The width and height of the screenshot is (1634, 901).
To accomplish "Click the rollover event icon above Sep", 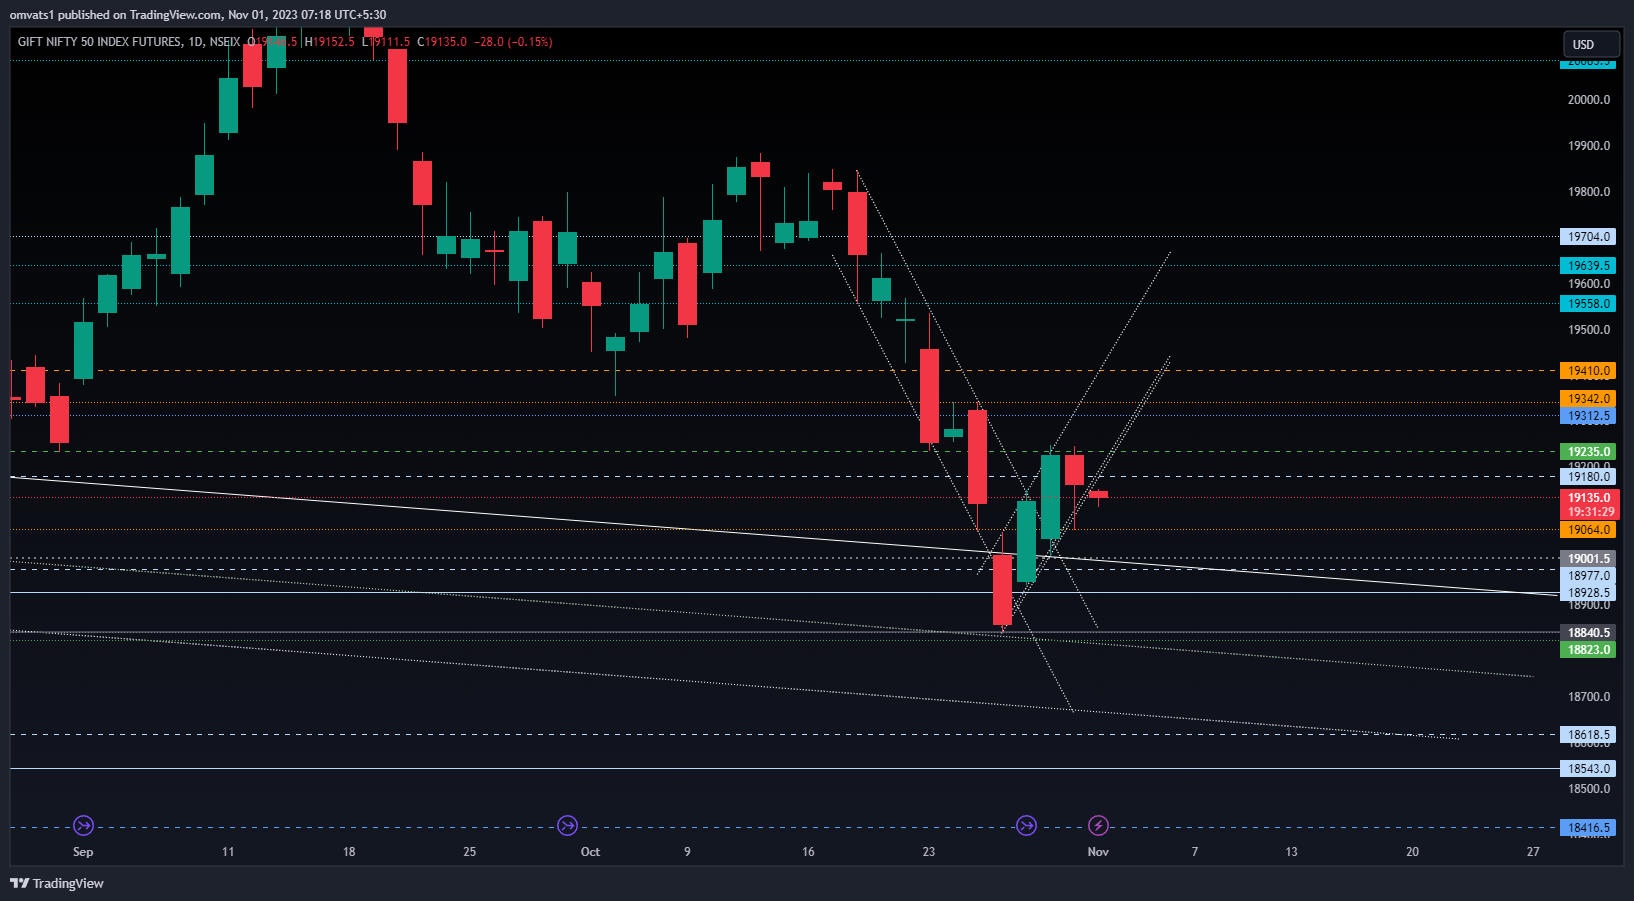I will [83, 826].
